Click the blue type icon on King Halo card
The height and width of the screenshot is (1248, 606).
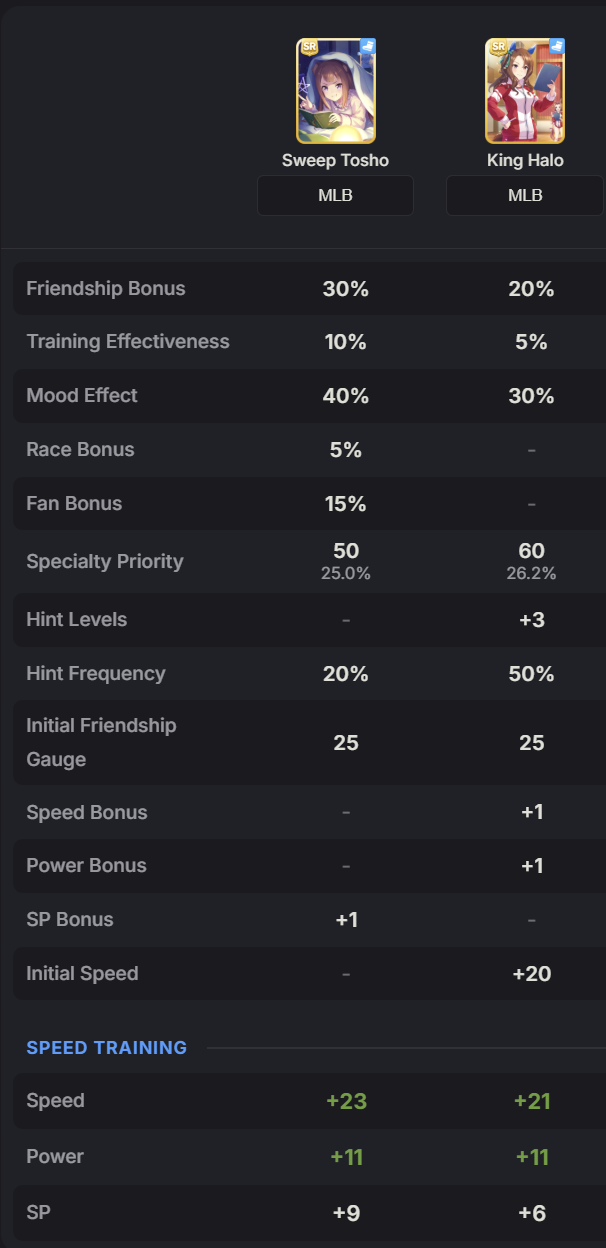pyautogui.click(x=557, y=46)
